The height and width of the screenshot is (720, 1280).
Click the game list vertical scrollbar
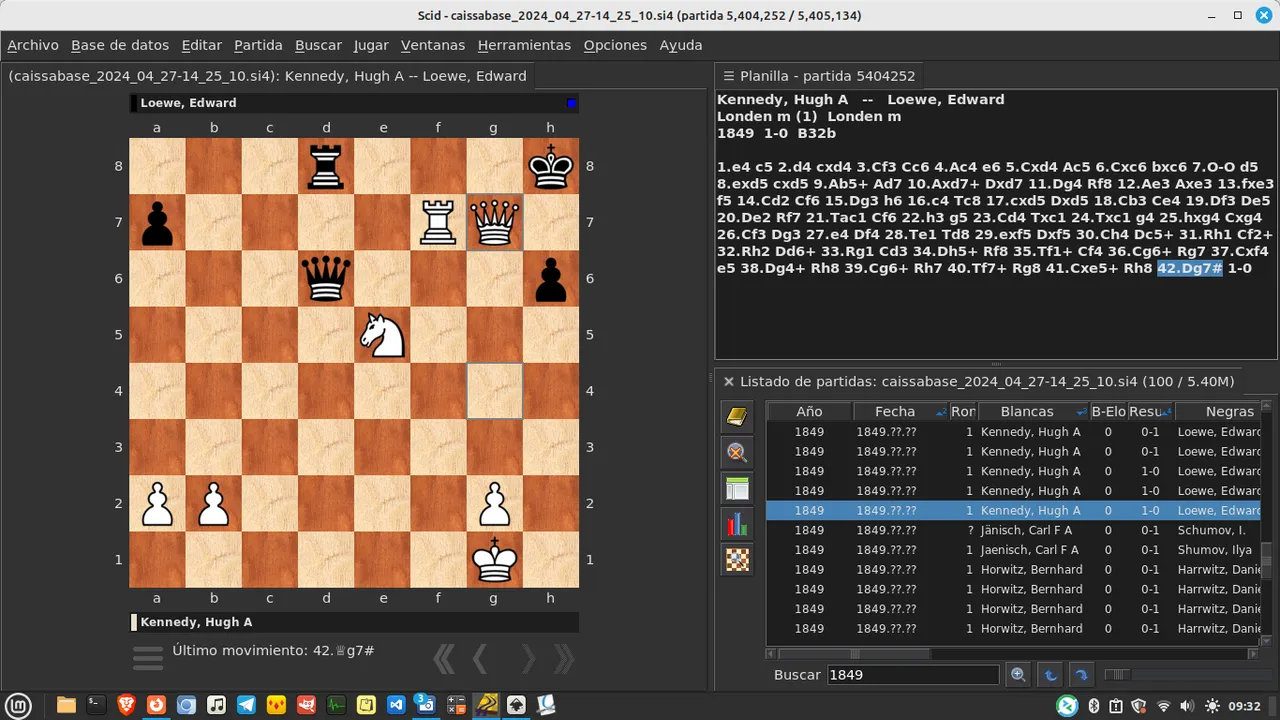pos(1266,524)
